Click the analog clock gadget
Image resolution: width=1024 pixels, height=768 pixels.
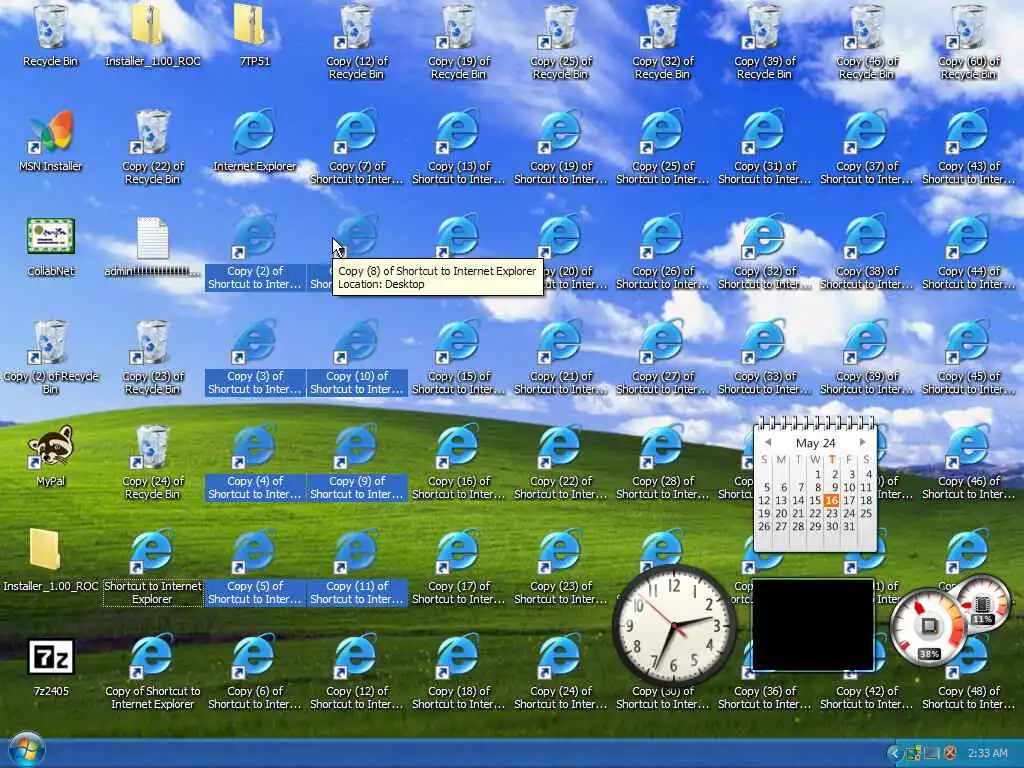(674, 626)
